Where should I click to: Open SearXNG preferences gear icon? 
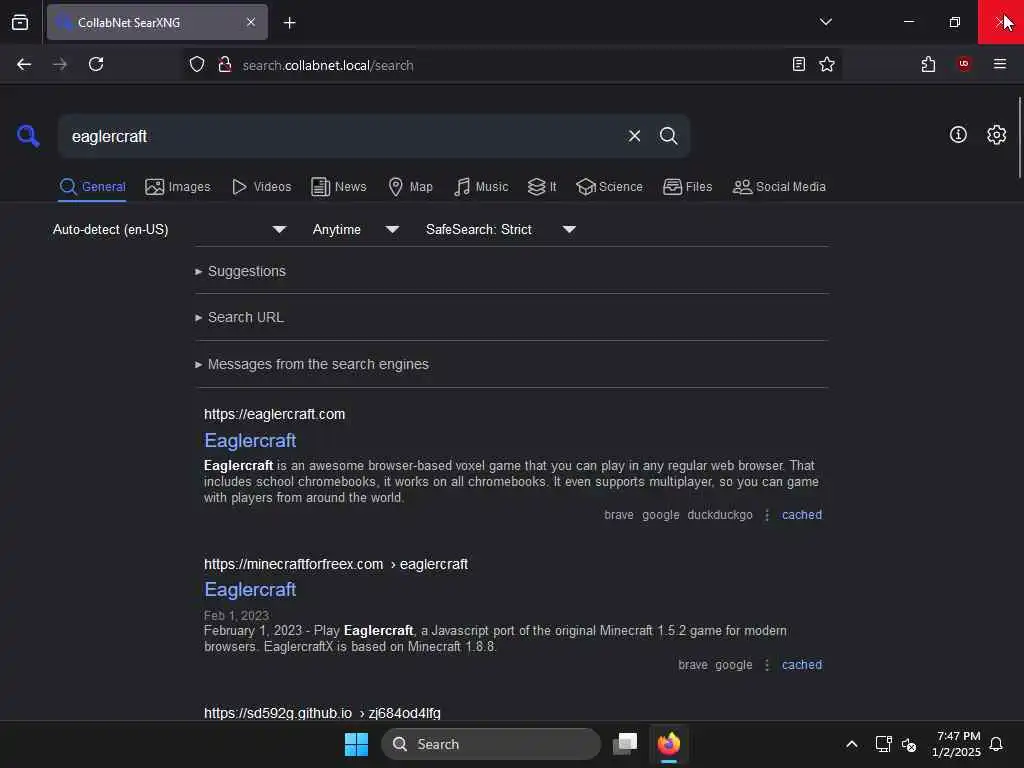(x=996, y=135)
